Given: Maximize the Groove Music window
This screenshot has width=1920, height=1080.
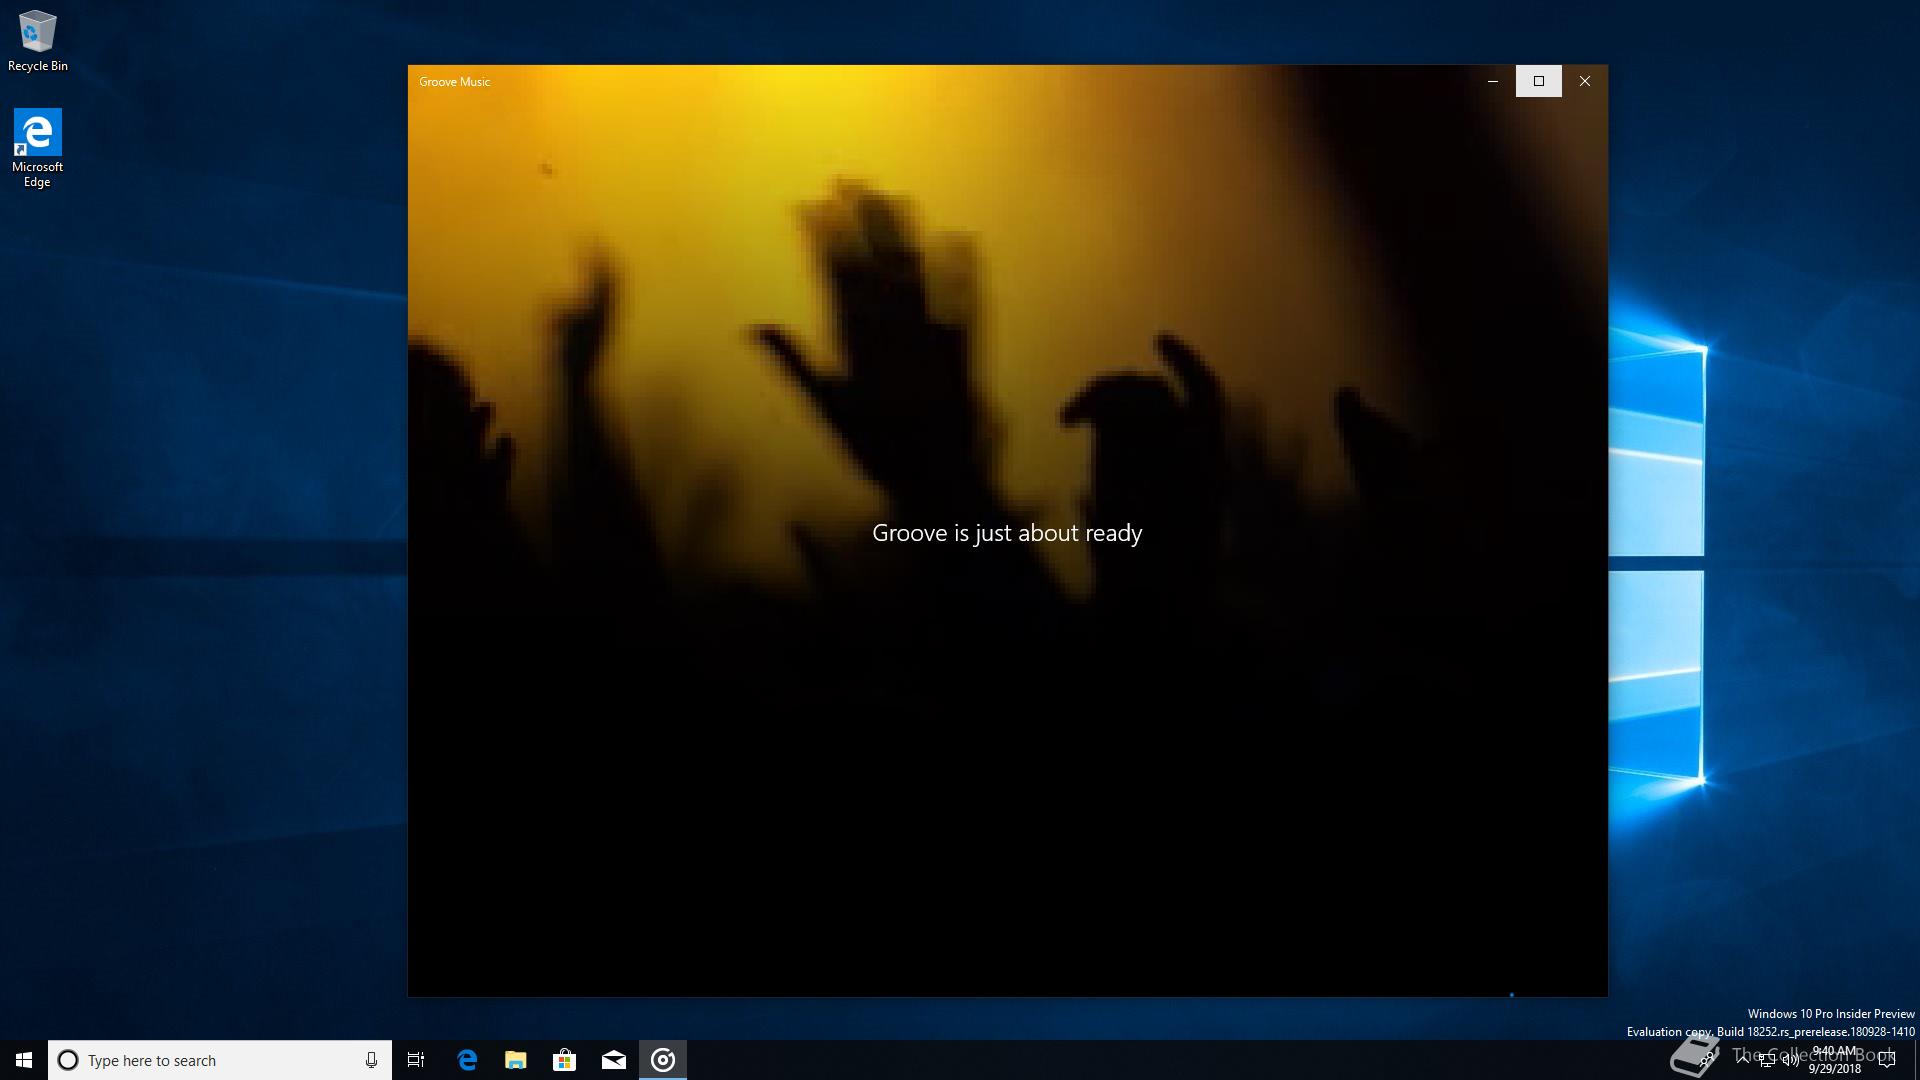Looking at the screenshot, I should tap(1539, 81).
